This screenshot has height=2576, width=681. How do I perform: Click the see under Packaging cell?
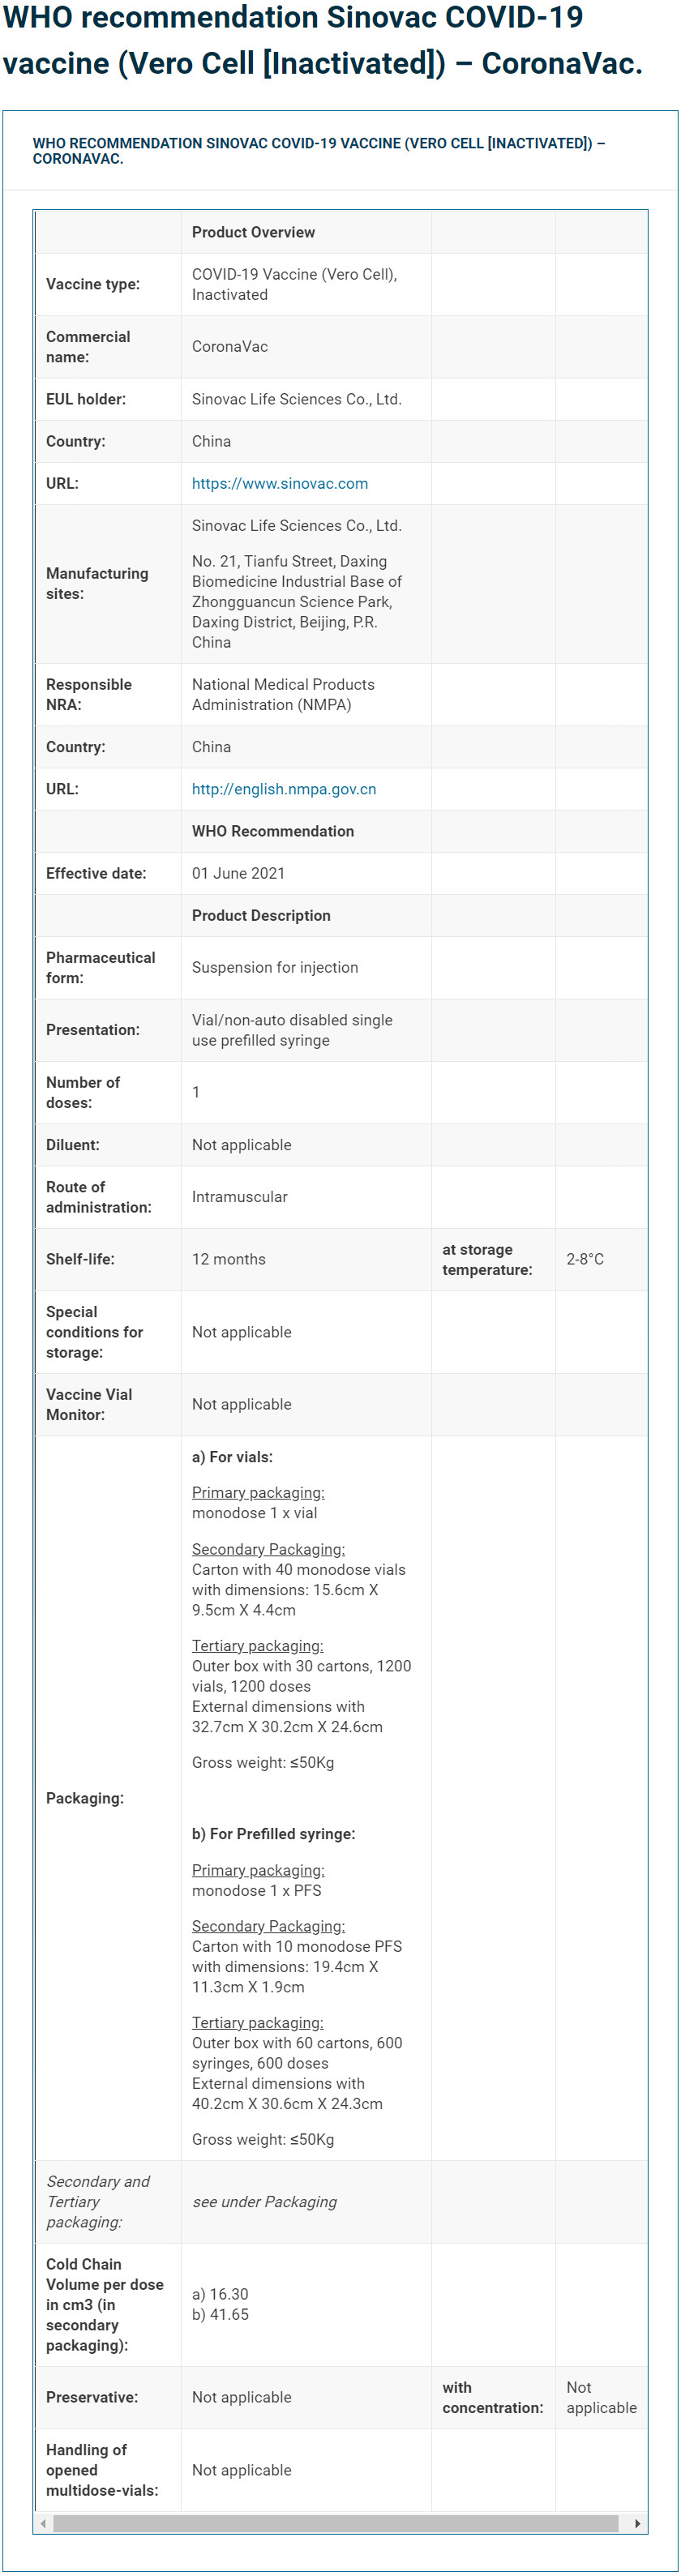click(306, 2201)
